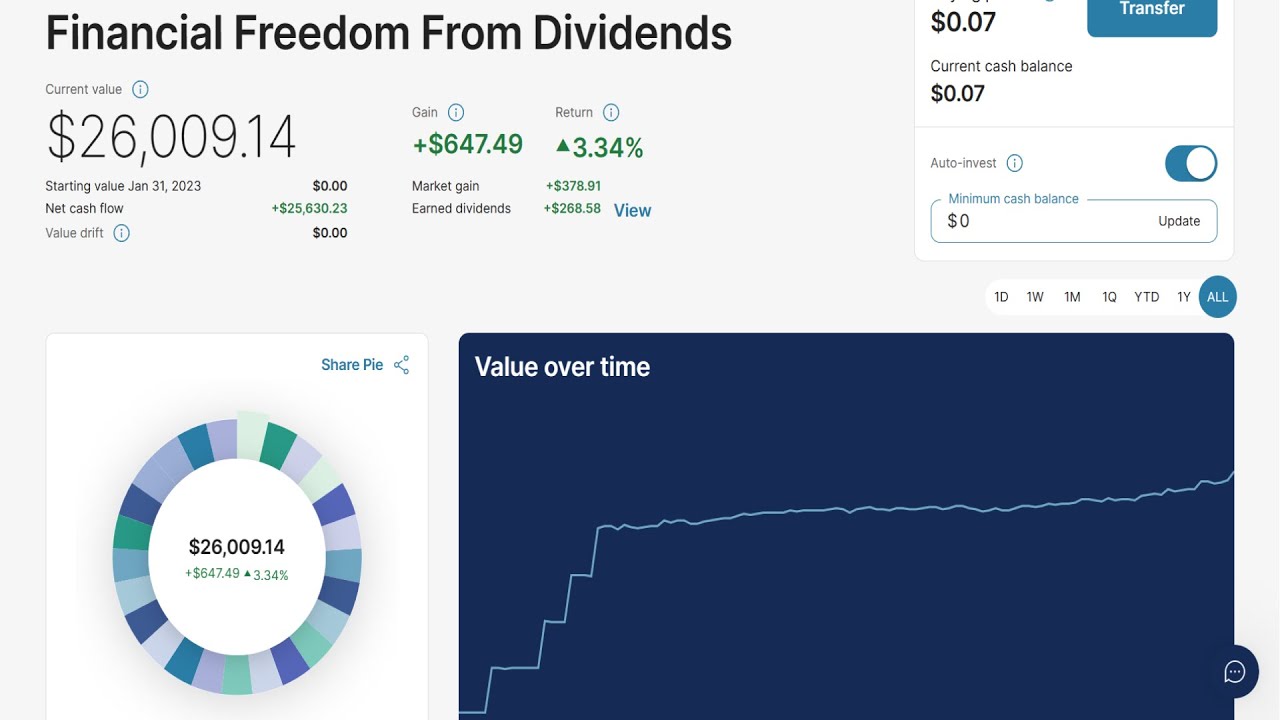This screenshot has height=720, width=1280.
Task: Select the 1M time range
Action: click(x=1072, y=297)
